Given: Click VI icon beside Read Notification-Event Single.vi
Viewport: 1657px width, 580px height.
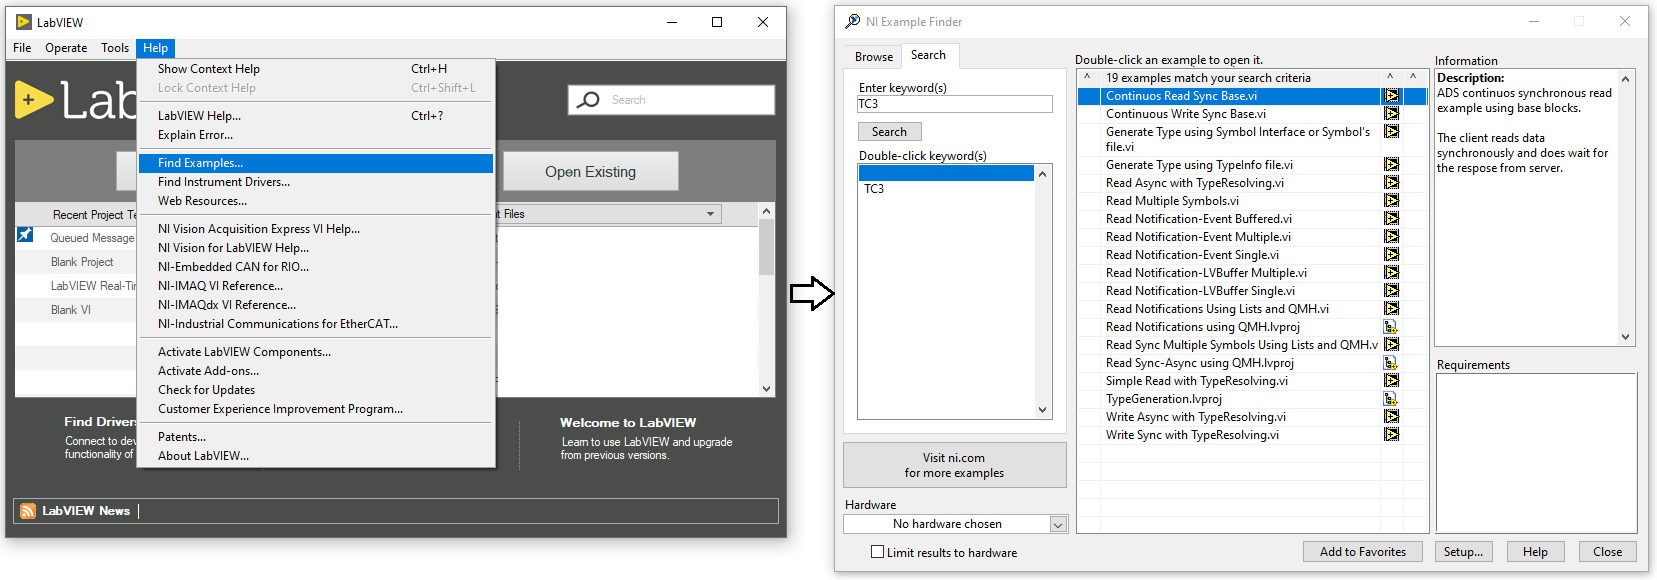Looking at the screenshot, I should [1391, 255].
